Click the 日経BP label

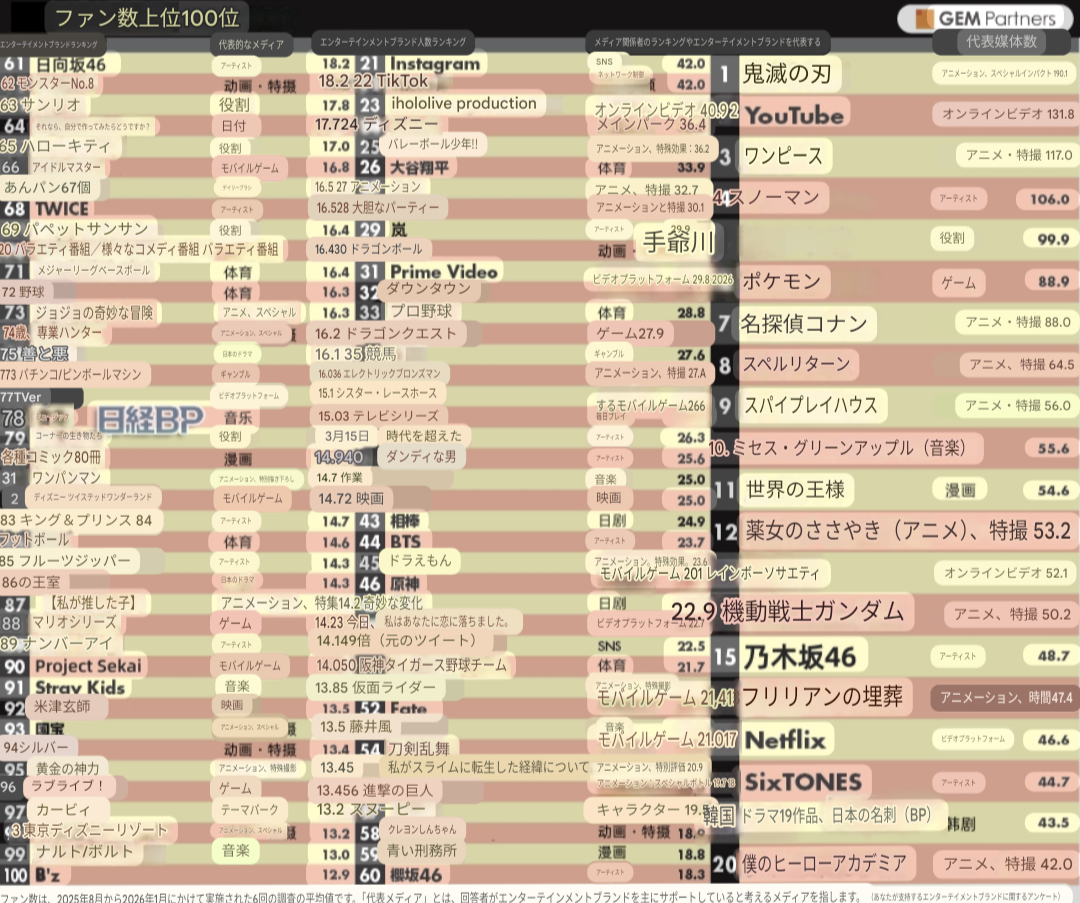(x=150, y=418)
